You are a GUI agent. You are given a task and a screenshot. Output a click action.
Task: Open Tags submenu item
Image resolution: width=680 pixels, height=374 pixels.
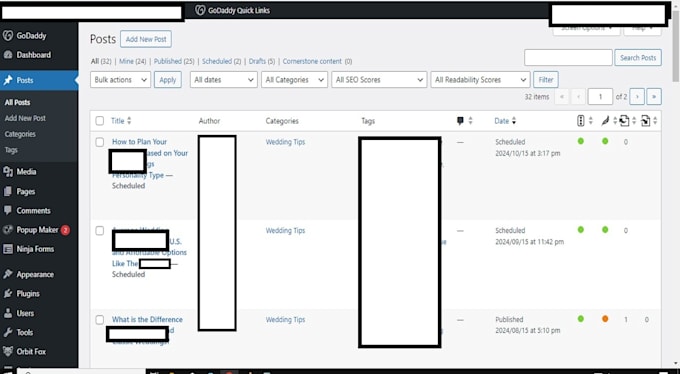pos(11,150)
